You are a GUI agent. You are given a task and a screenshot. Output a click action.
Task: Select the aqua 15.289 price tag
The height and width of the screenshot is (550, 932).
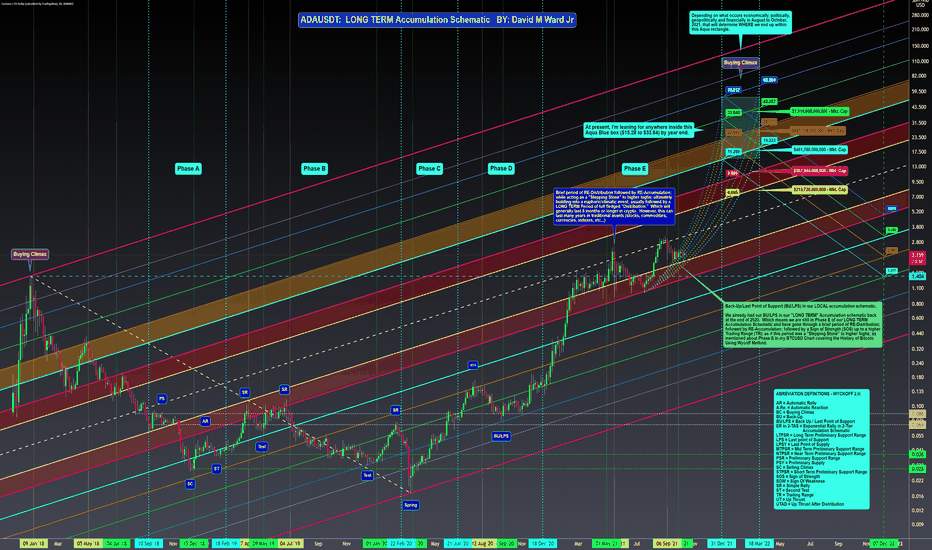(733, 152)
